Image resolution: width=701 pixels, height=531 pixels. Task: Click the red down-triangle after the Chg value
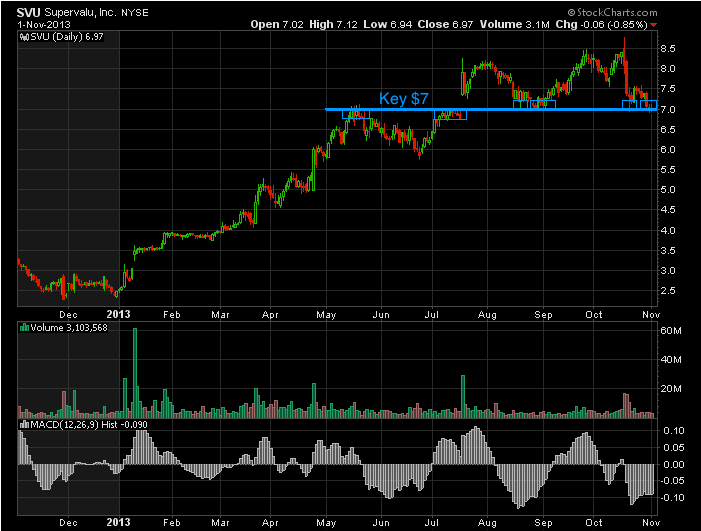(654, 25)
